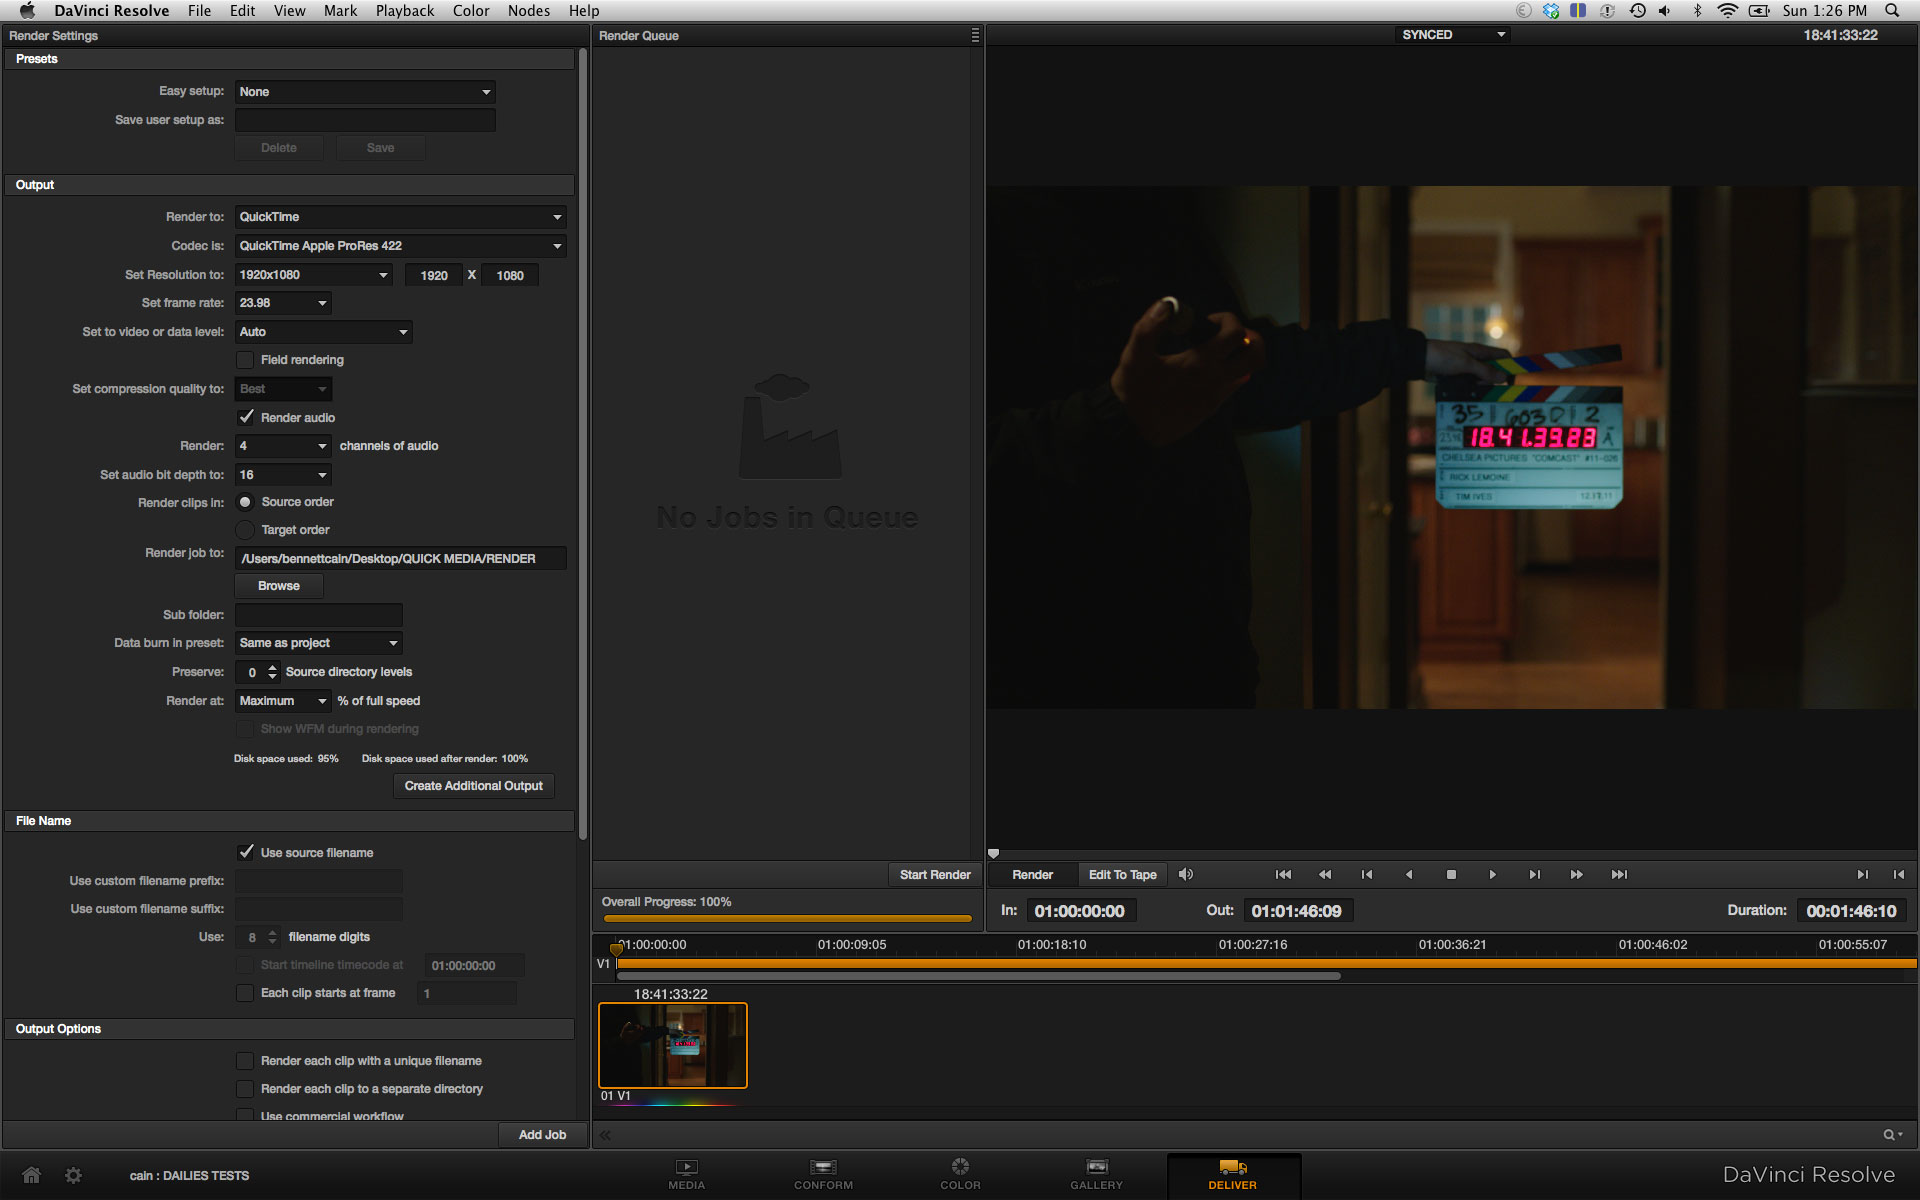Screen dimensions: 1920x1200
Task: Open Easy setup dropdown
Action: point(365,92)
